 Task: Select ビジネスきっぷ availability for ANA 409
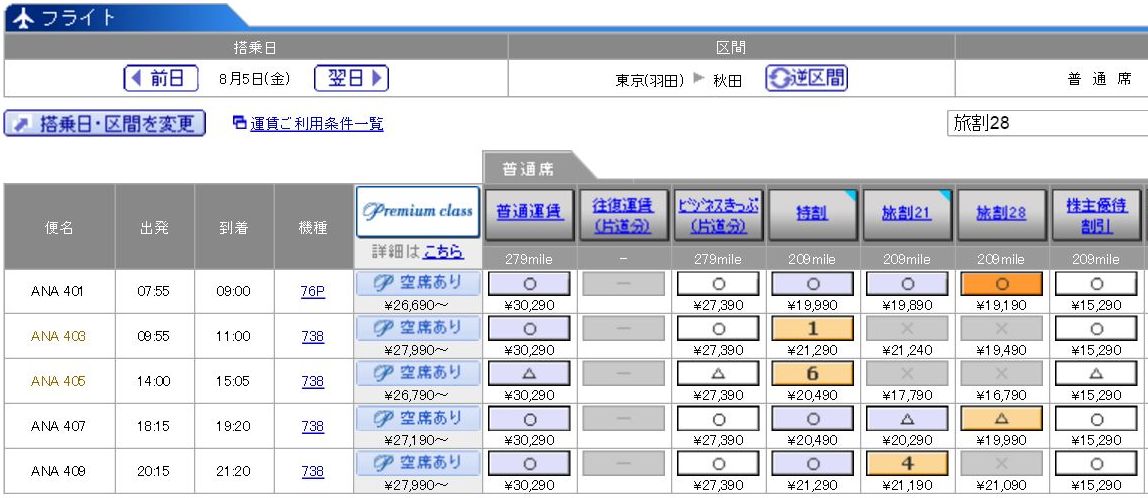[x=718, y=464]
